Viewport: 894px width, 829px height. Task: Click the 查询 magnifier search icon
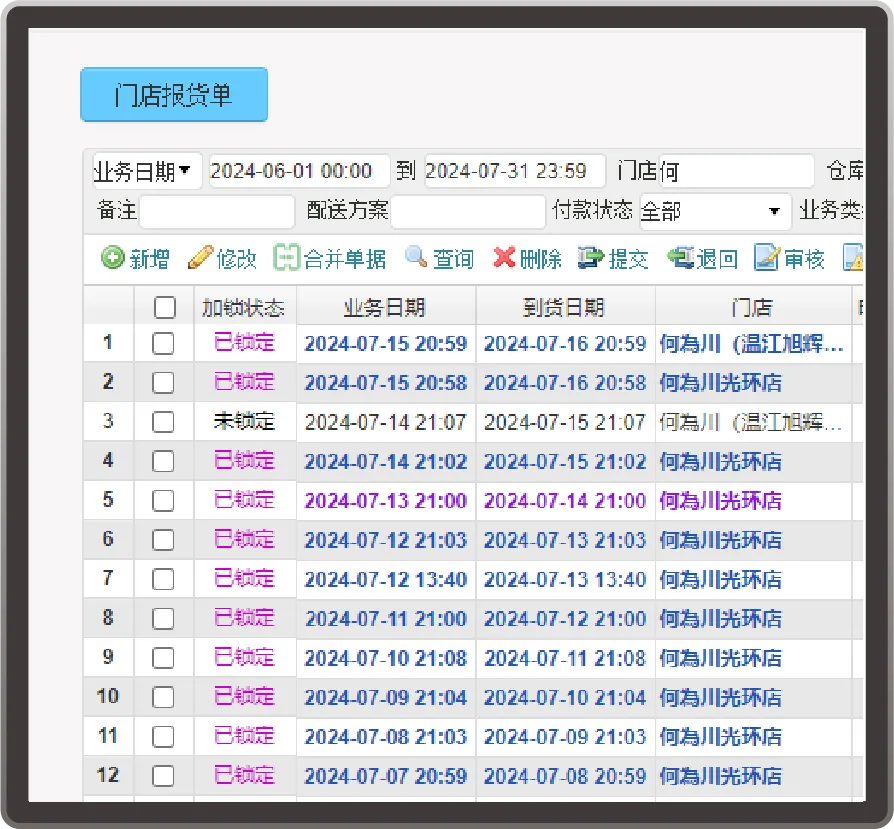[416, 257]
